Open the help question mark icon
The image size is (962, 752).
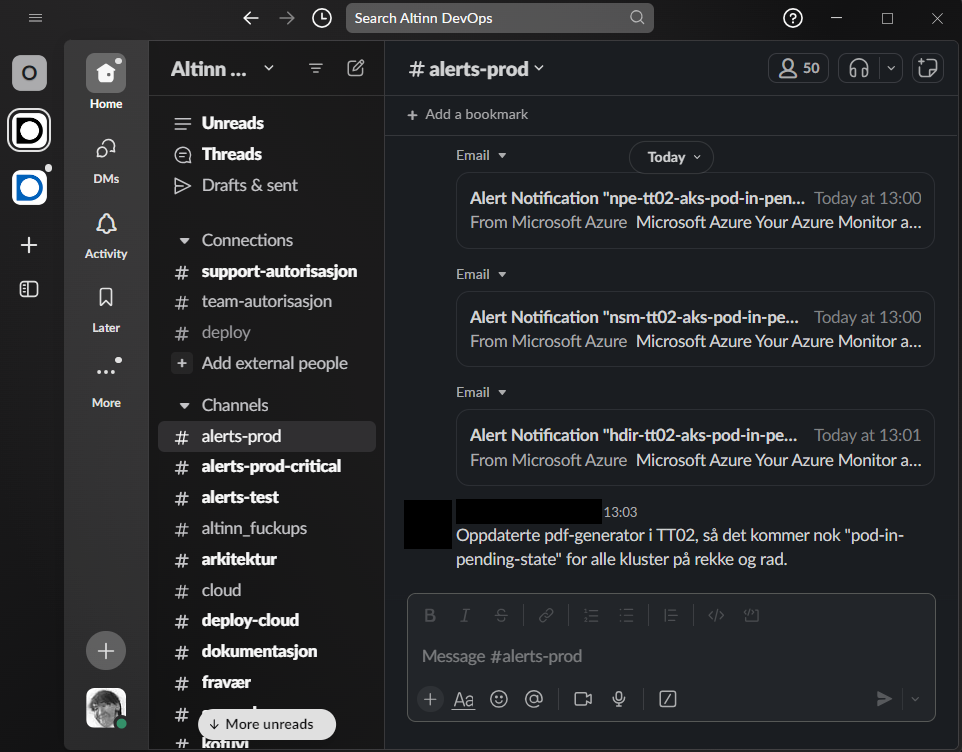click(x=793, y=18)
